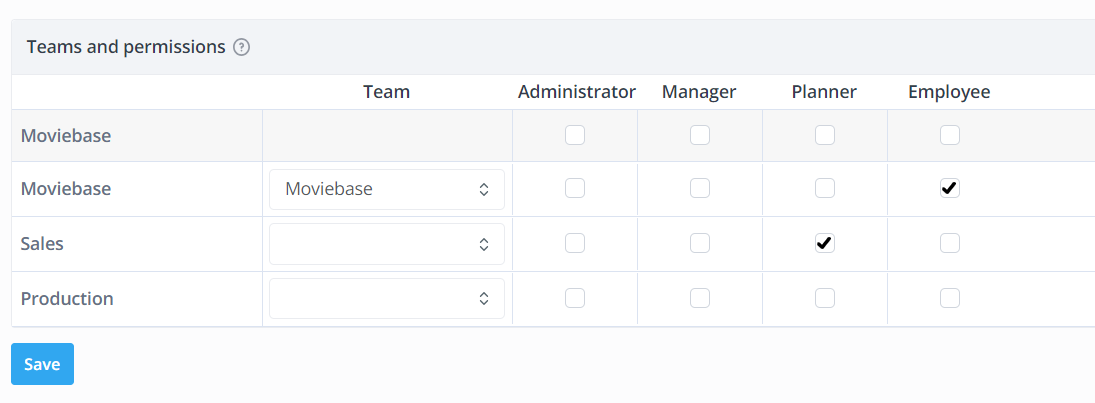Screen dimensions: 1095x403
Task: Select the Teams and permissions heading
Action: [x=126, y=47]
